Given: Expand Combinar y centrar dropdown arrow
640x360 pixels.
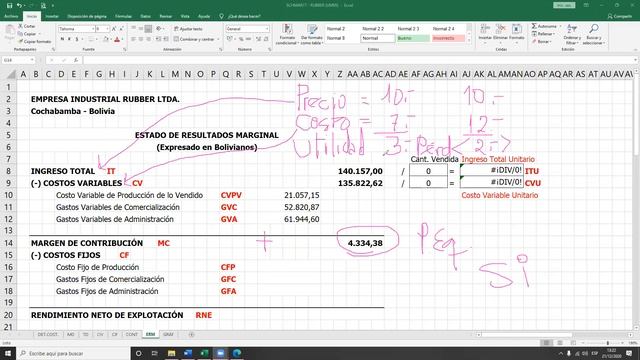Looking at the screenshot, I should point(218,39).
